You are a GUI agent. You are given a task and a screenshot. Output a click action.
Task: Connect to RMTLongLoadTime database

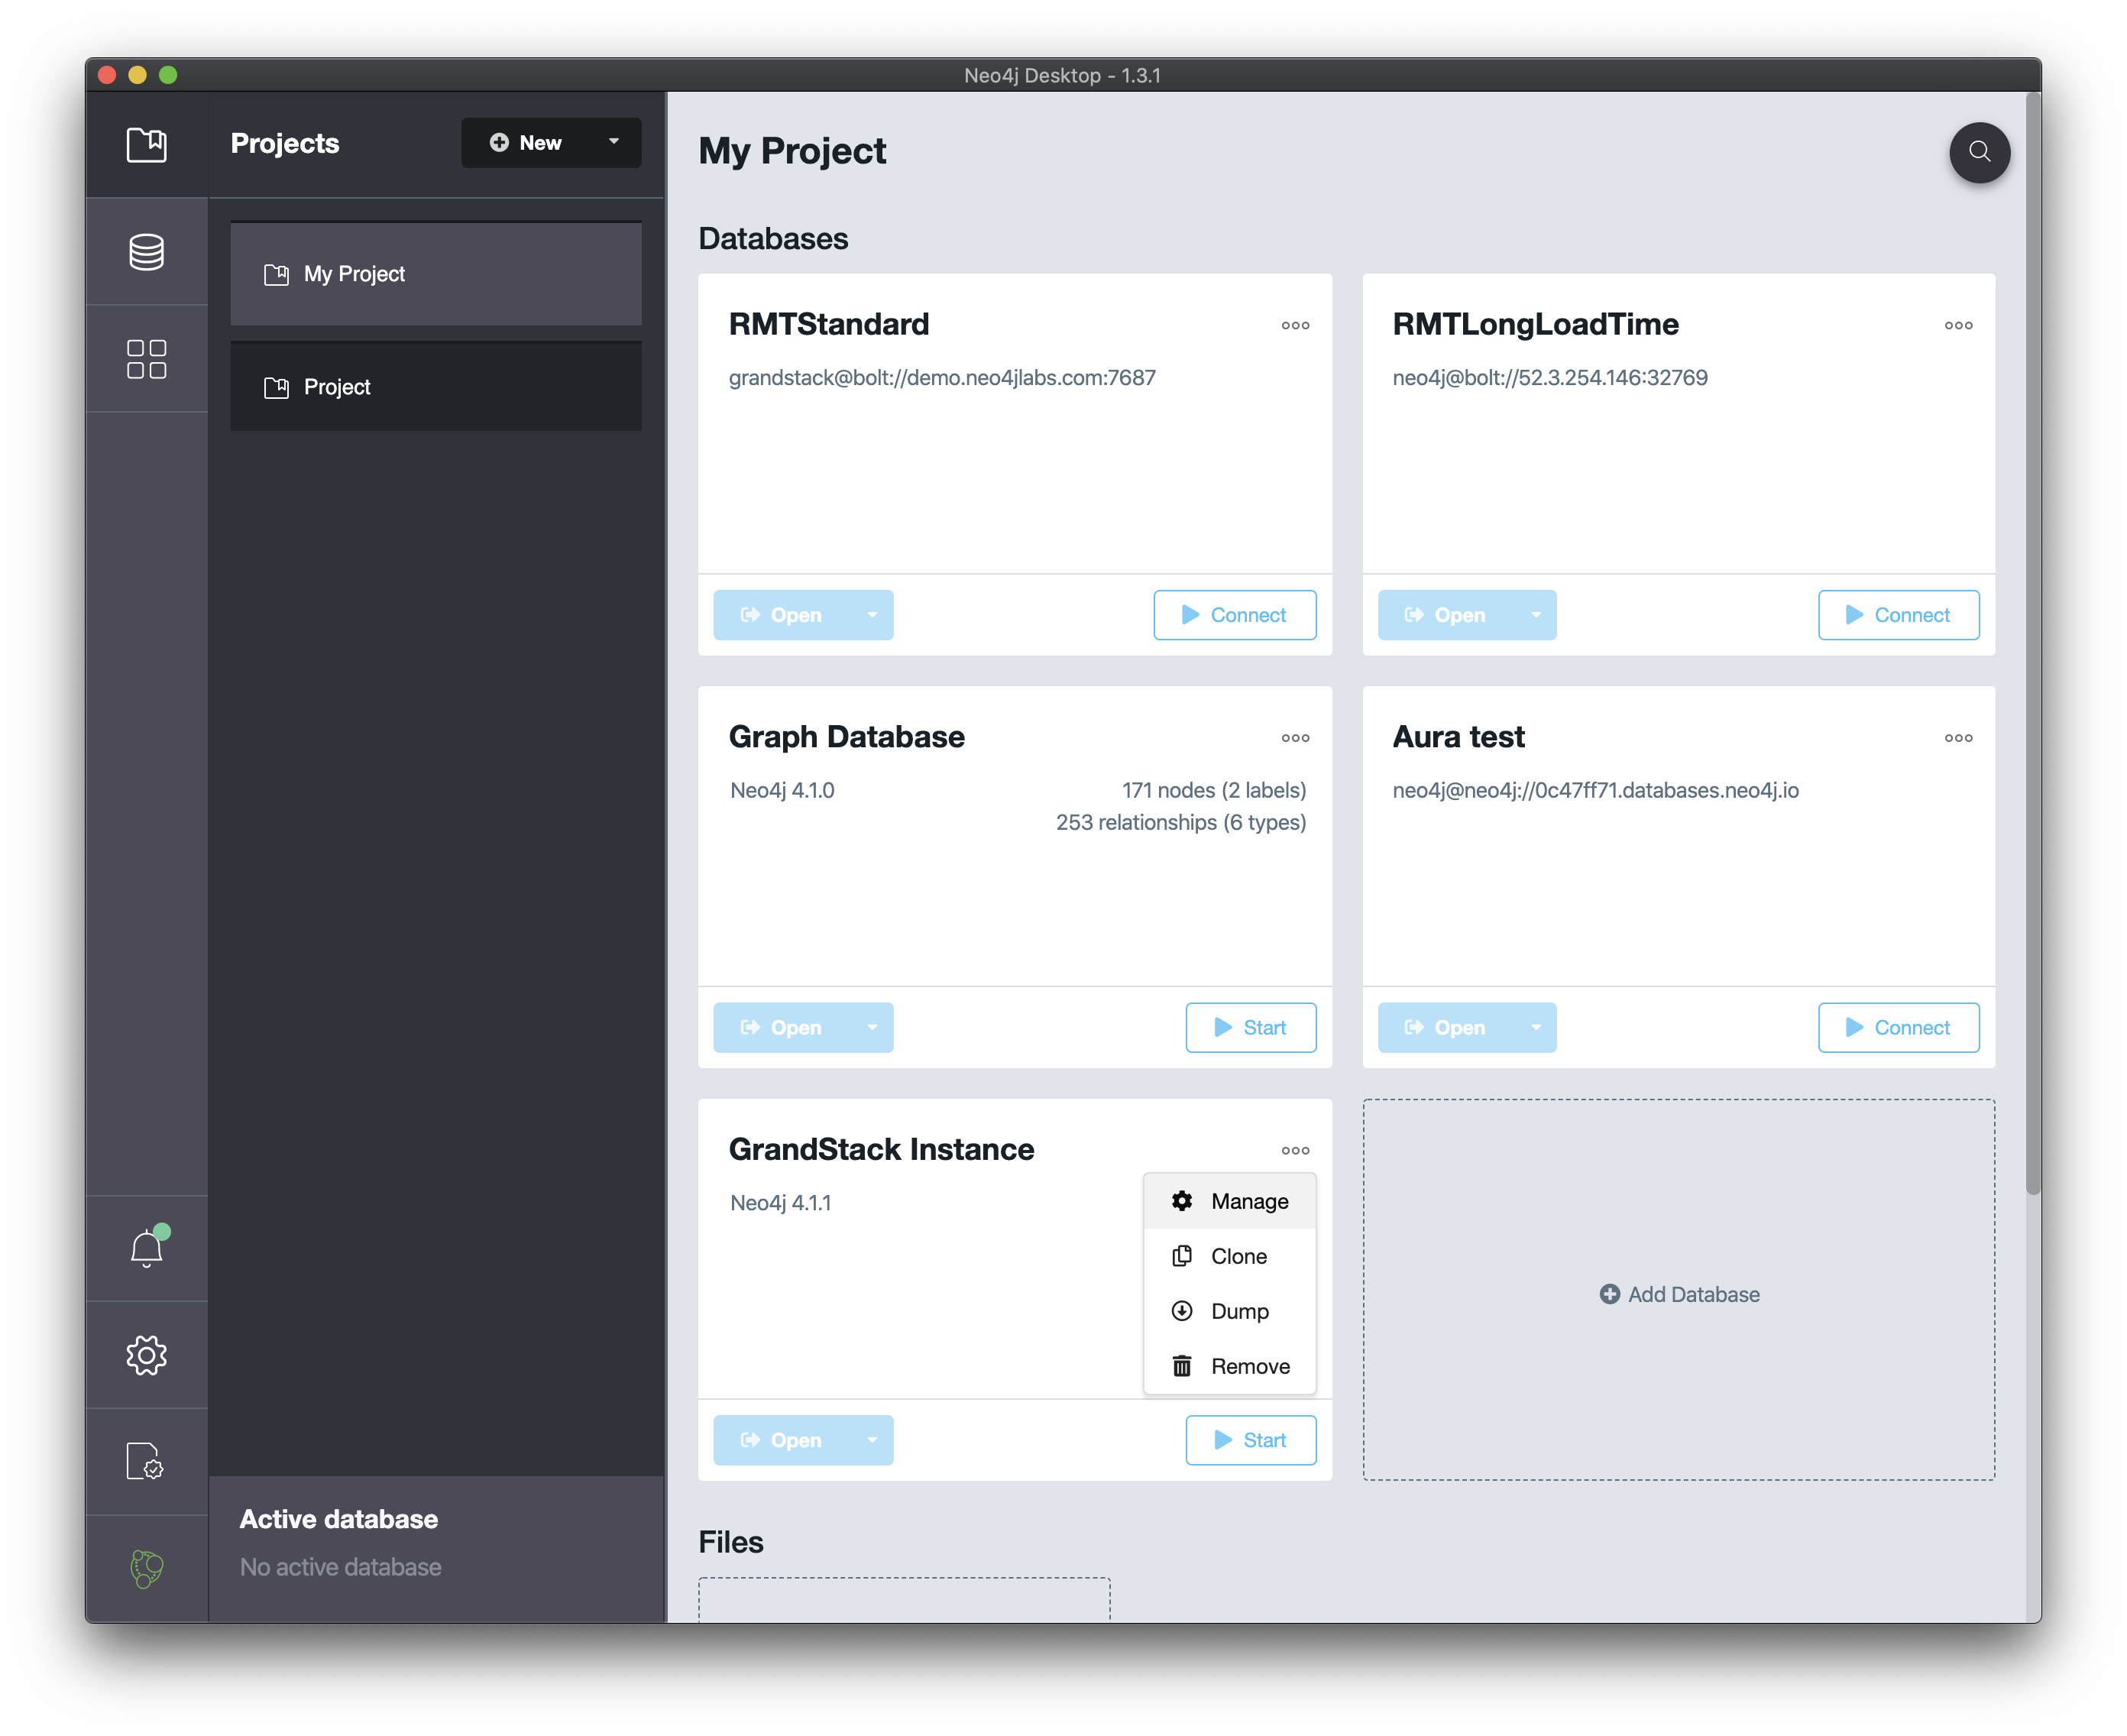(1899, 614)
